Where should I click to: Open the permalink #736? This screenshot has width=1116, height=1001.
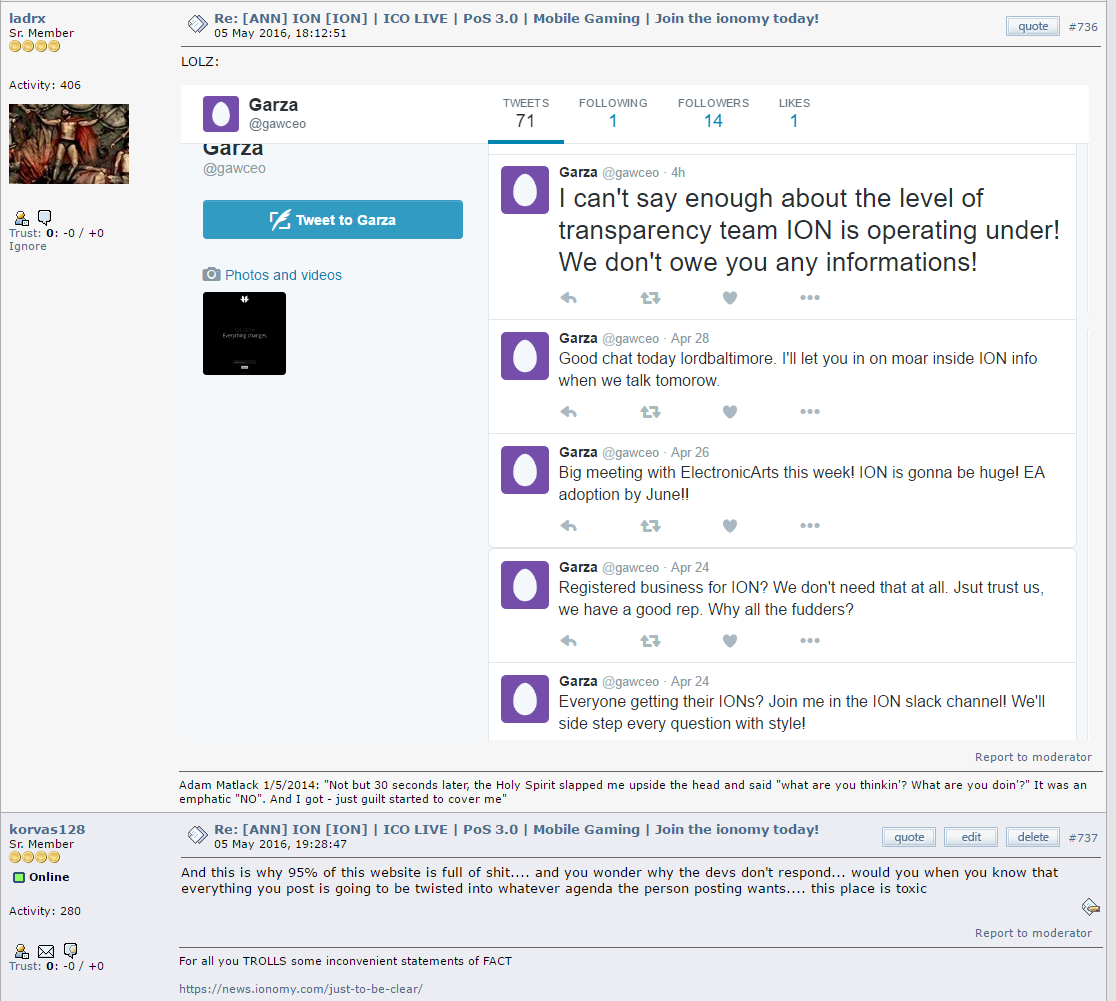click(1083, 27)
